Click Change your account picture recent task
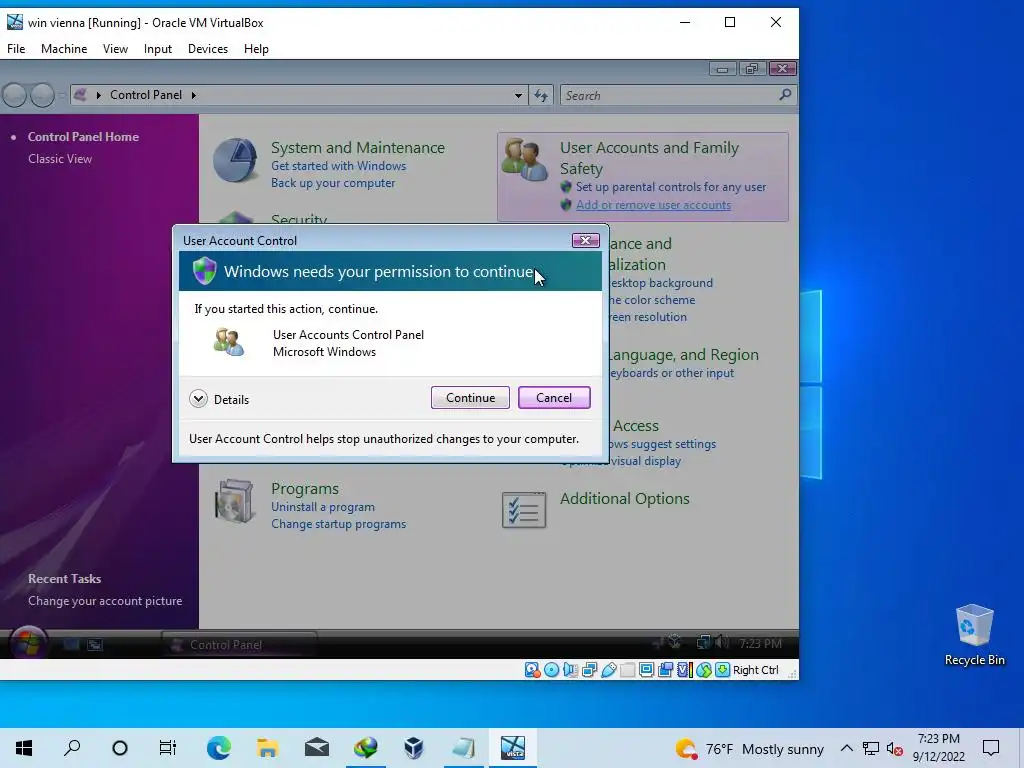The image size is (1024, 768). (105, 601)
